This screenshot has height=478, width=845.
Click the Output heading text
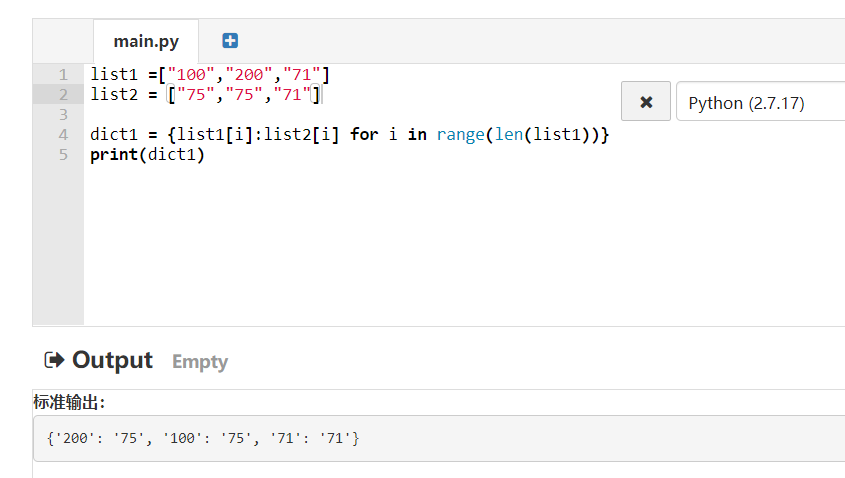pyautogui.click(x=112, y=360)
